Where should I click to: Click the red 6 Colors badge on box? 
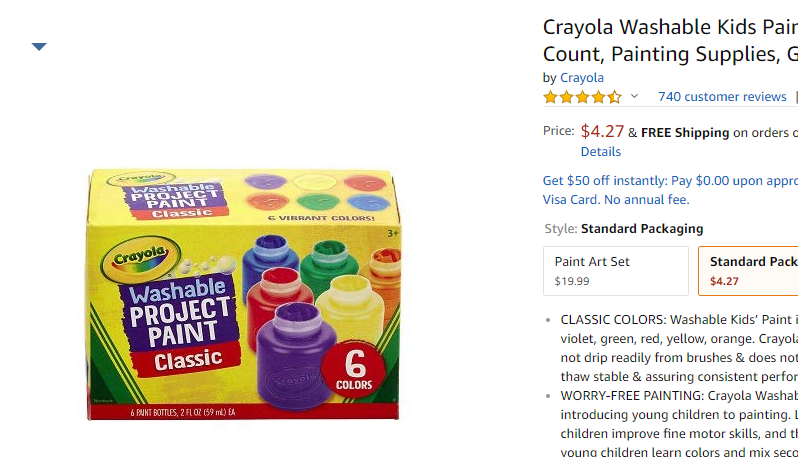[354, 370]
